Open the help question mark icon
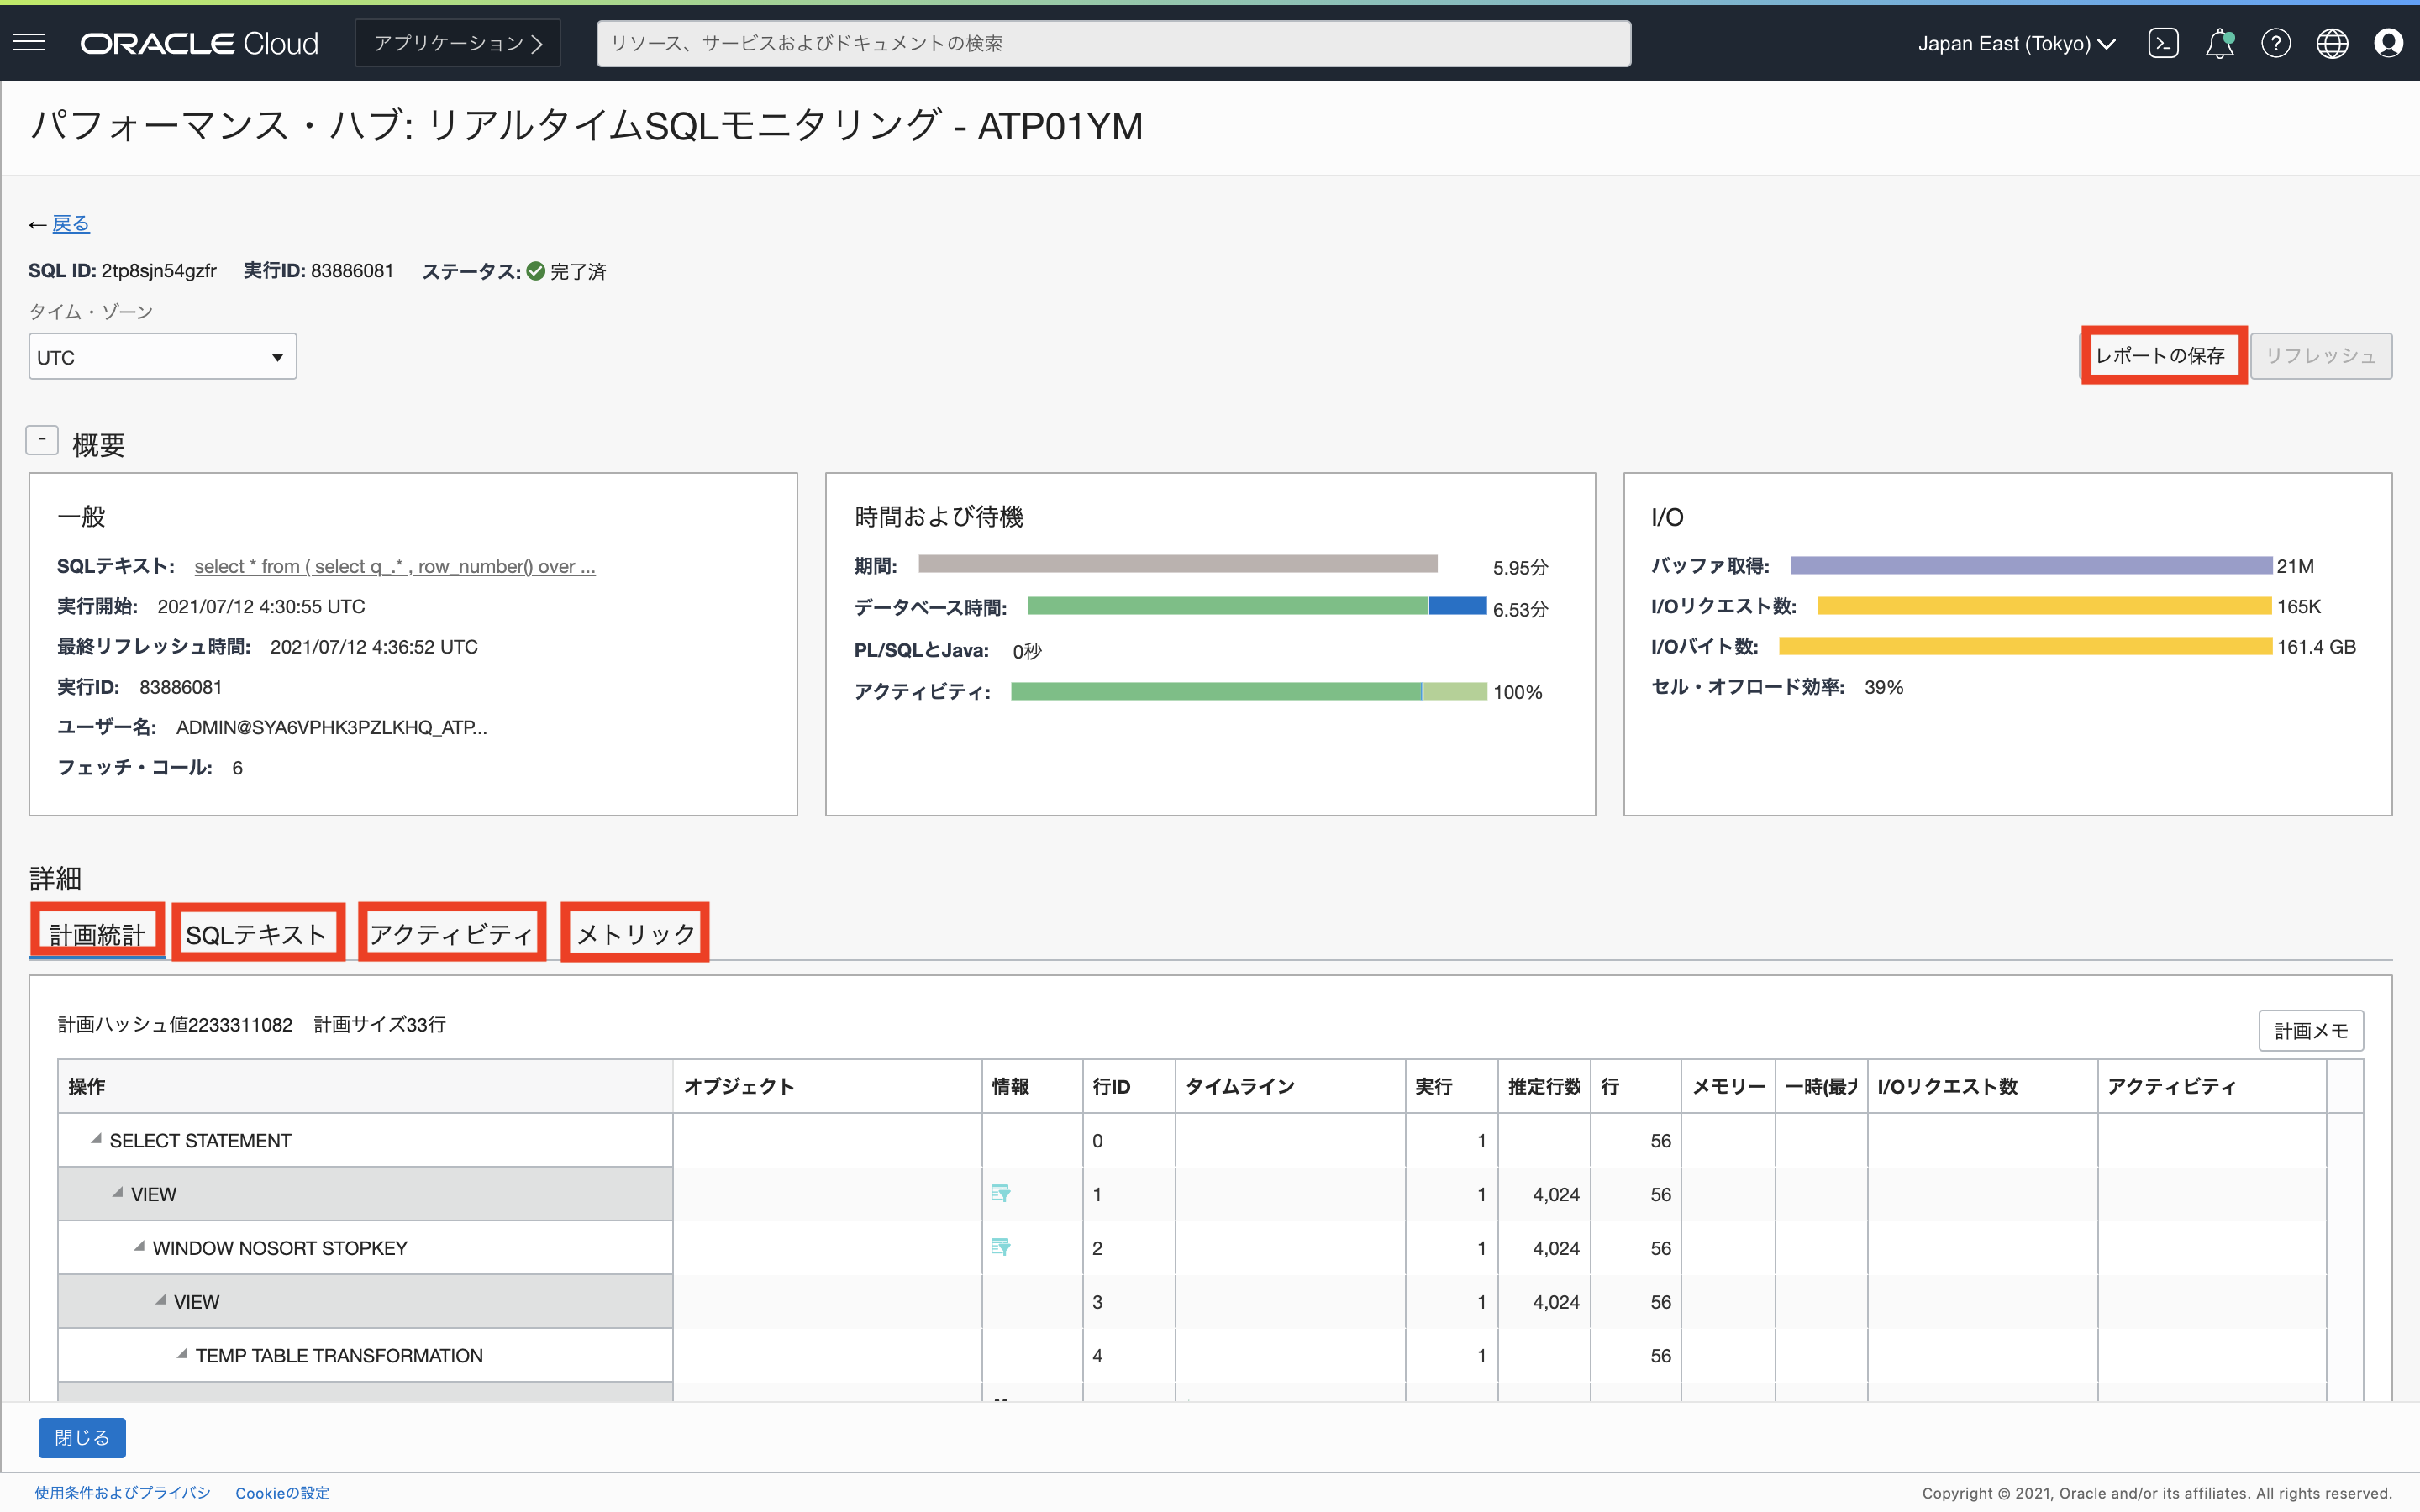This screenshot has height=1512, width=2420. [2275, 43]
